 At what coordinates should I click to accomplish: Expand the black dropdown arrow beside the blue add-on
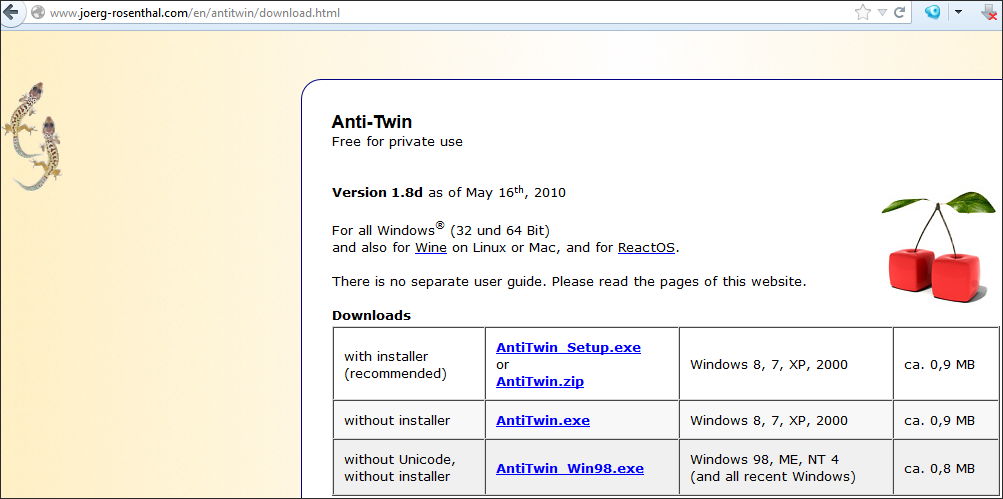[958, 12]
